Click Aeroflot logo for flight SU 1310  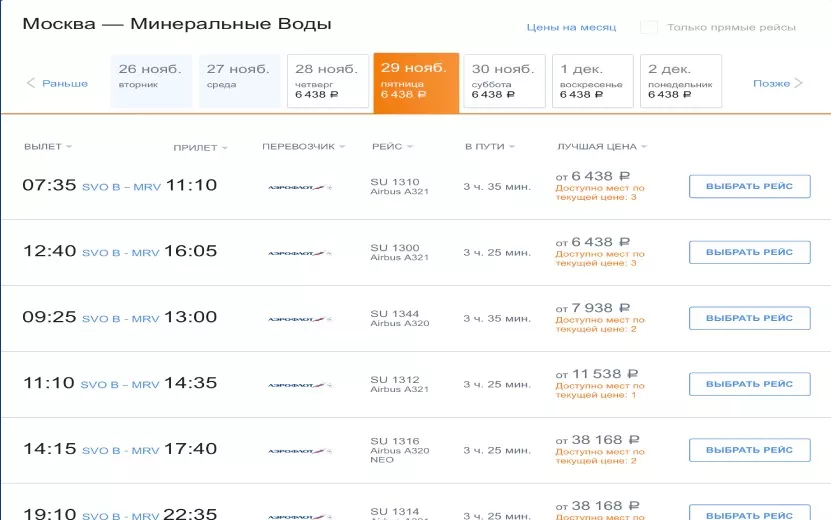pyautogui.click(x=300, y=186)
